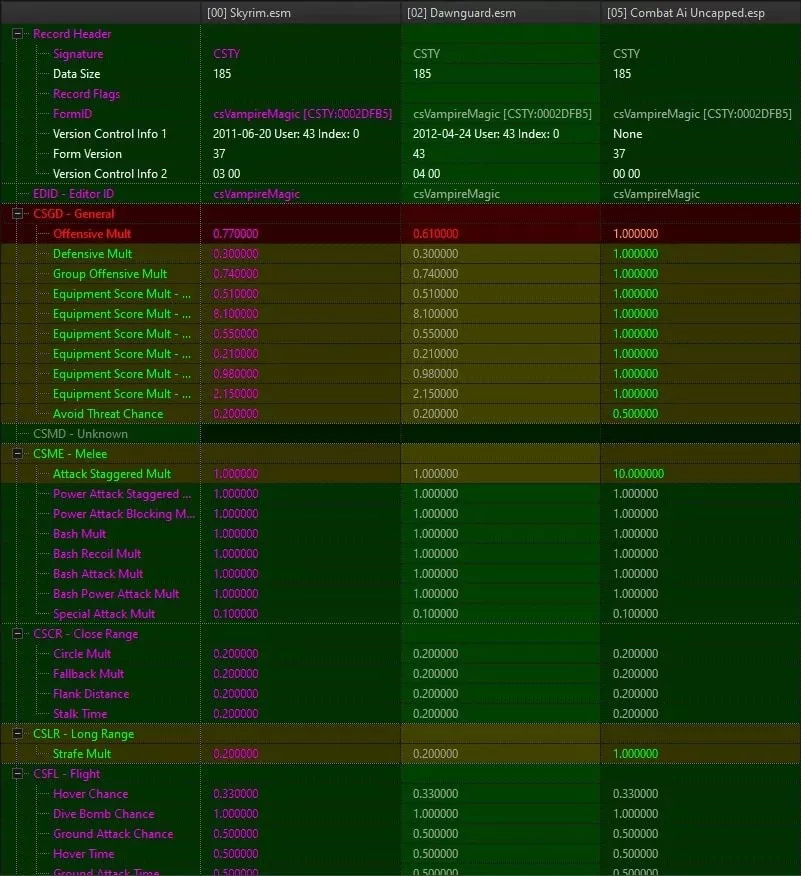Select the Strafe Mult row label

pyautogui.click(x=82, y=754)
